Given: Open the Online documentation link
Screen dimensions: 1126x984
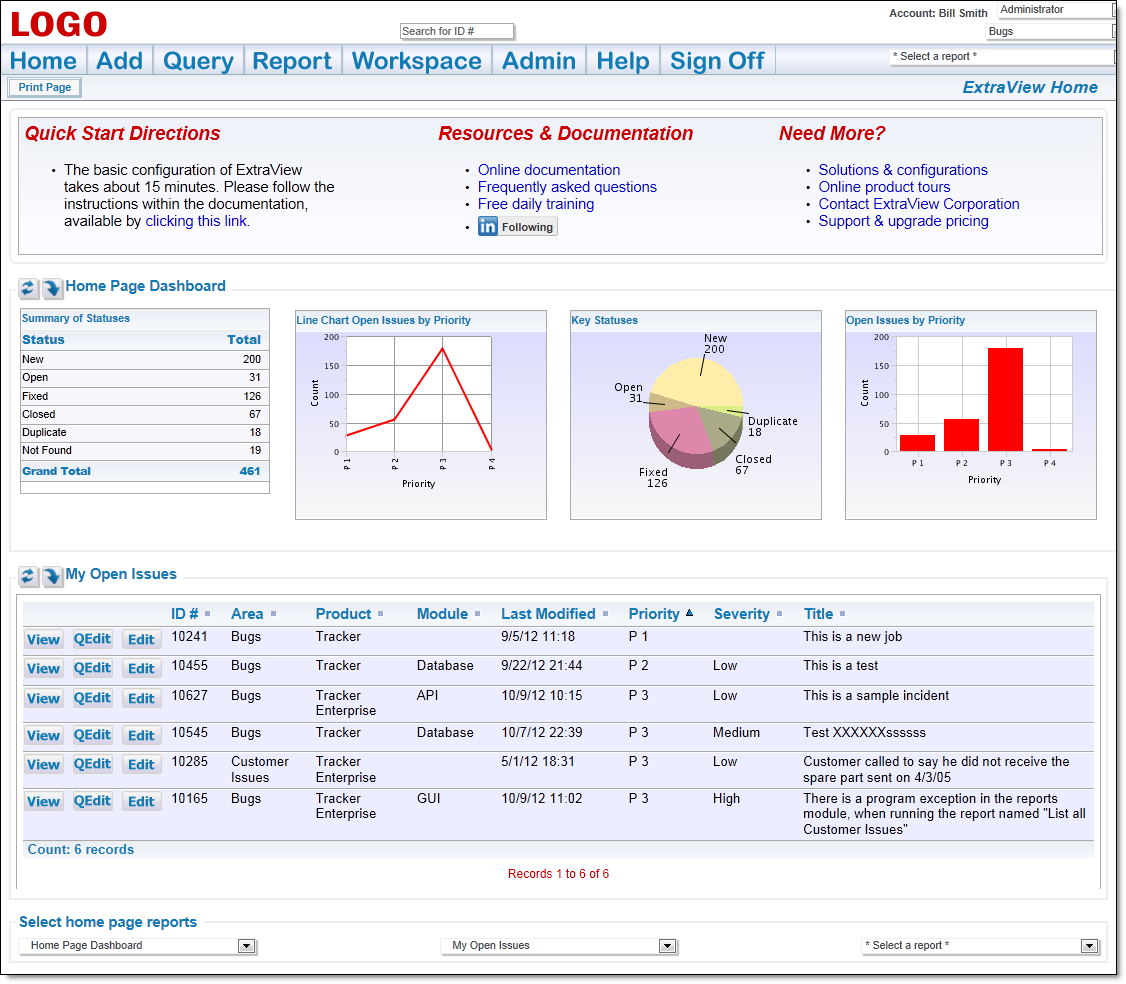Looking at the screenshot, I should (549, 170).
